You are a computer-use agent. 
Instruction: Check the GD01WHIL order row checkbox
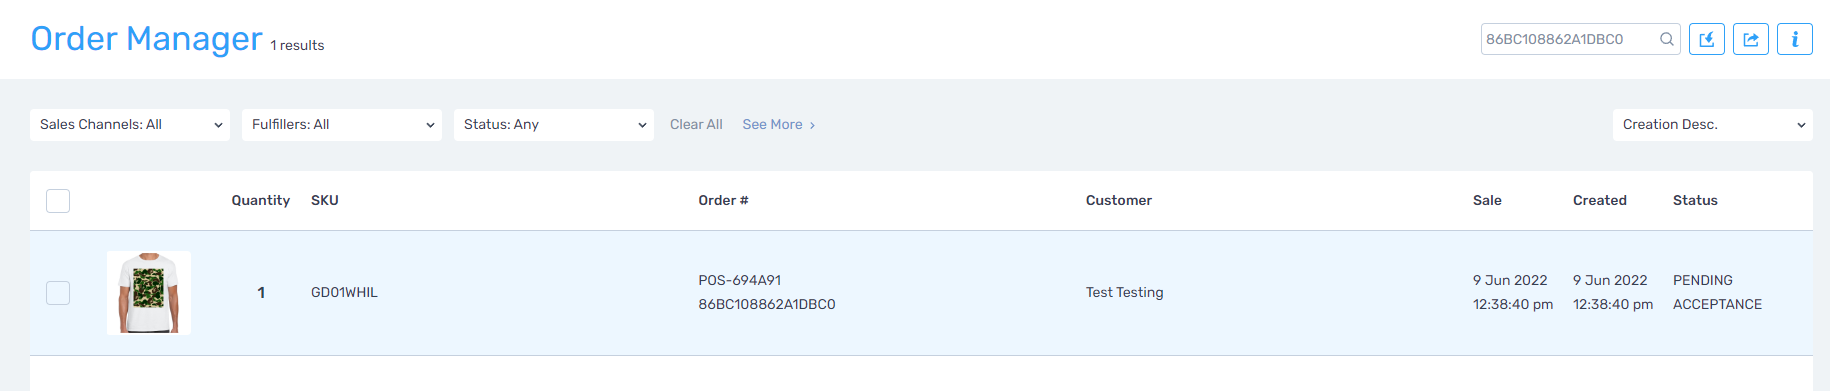click(x=58, y=293)
